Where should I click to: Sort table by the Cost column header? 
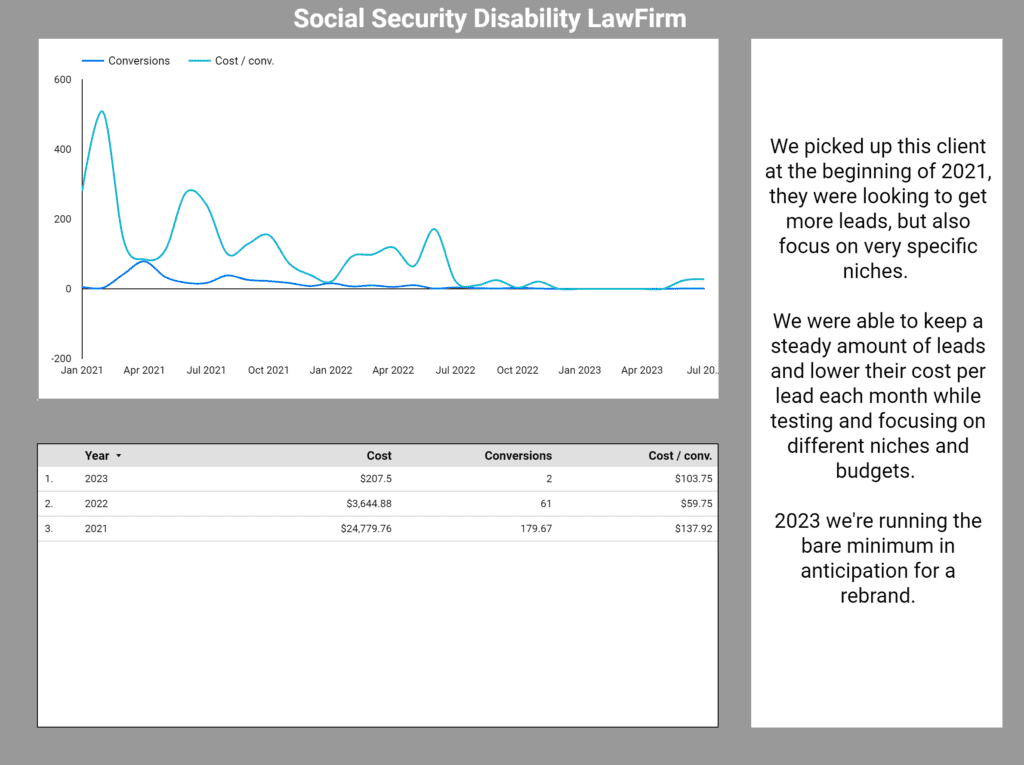tap(379, 456)
